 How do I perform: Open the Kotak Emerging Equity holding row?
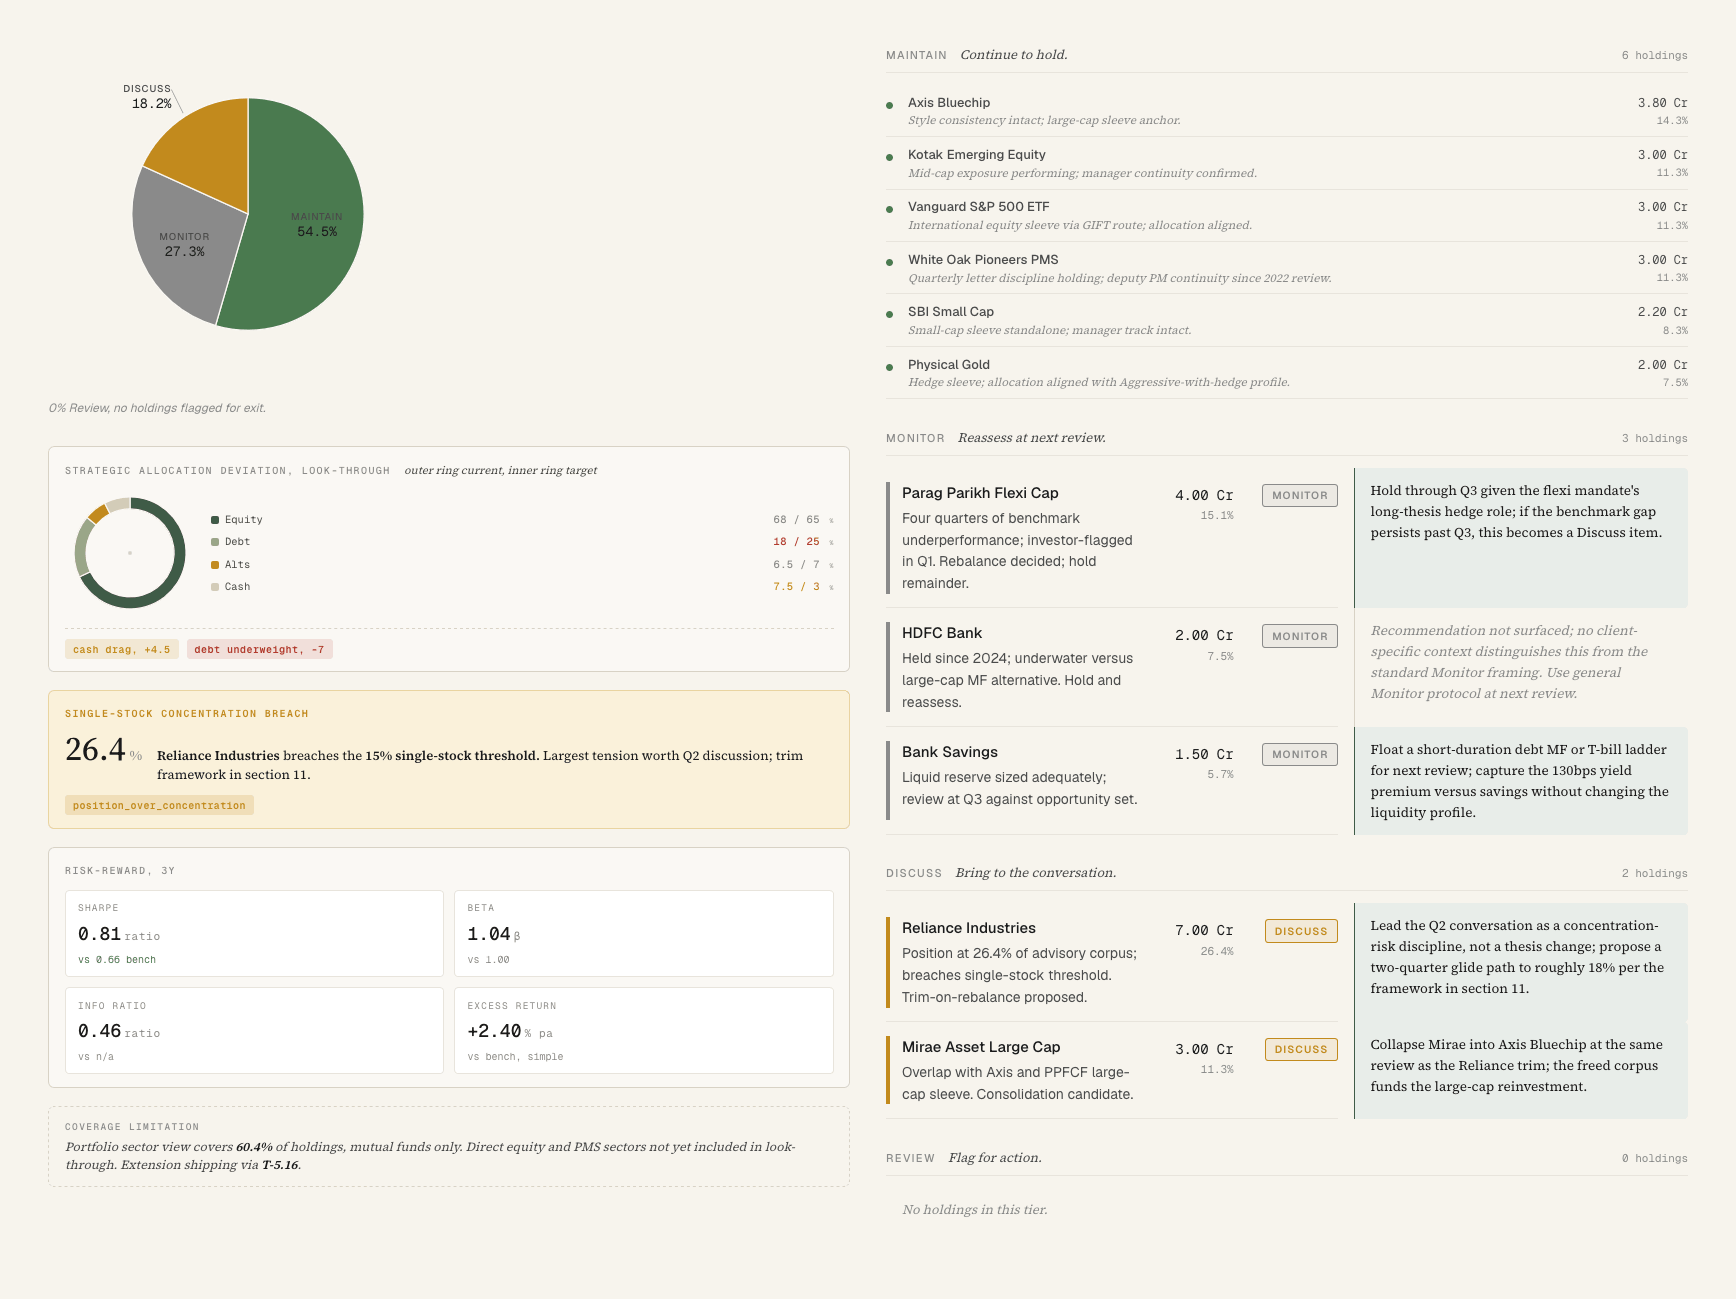[1287, 163]
